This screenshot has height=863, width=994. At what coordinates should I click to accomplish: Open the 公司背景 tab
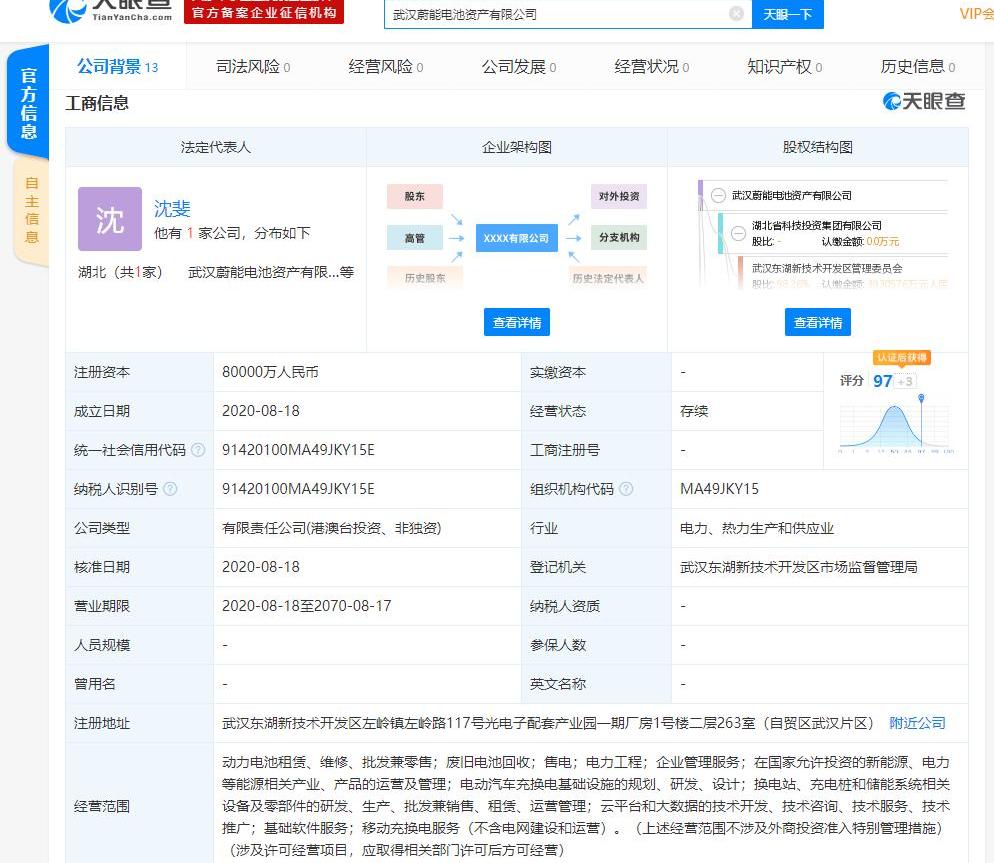(x=110, y=67)
